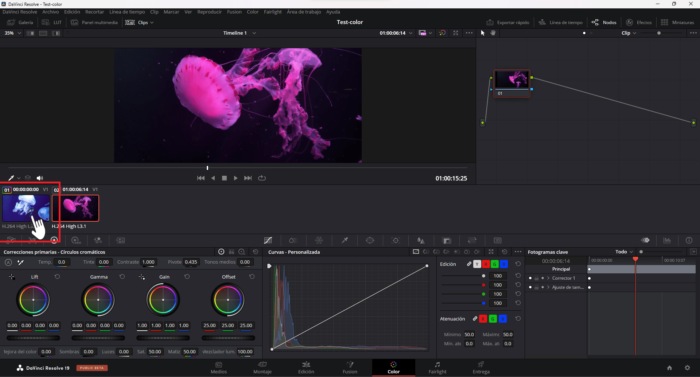Open the LUT browser button
Screen dimensions: 700x377
[52, 22]
